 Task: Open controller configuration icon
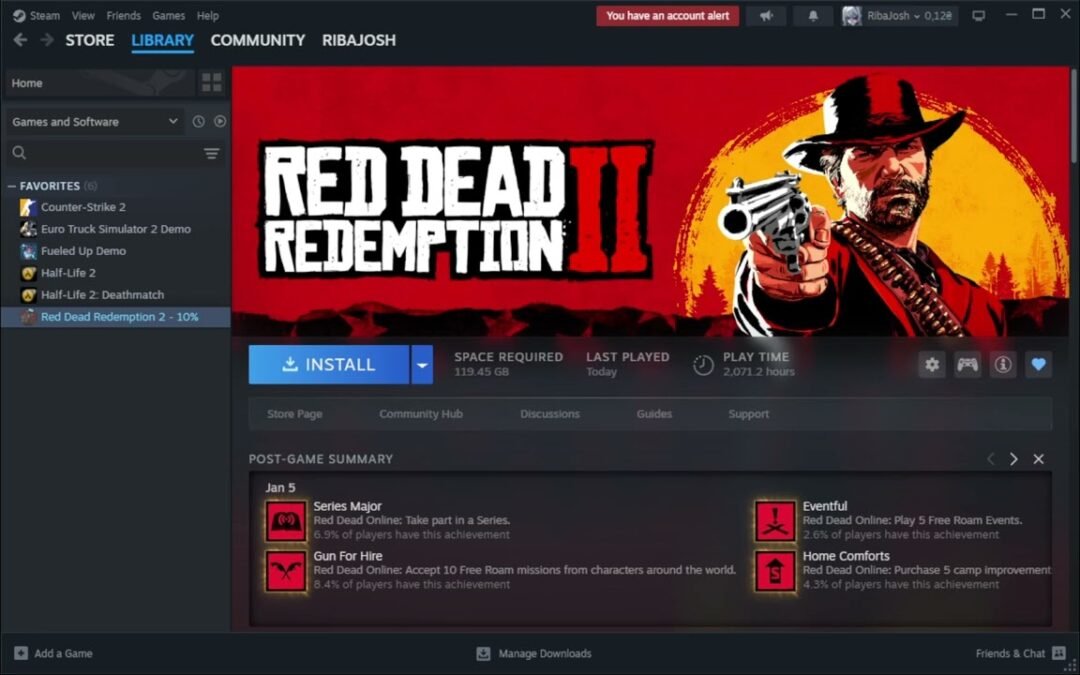pos(967,364)
